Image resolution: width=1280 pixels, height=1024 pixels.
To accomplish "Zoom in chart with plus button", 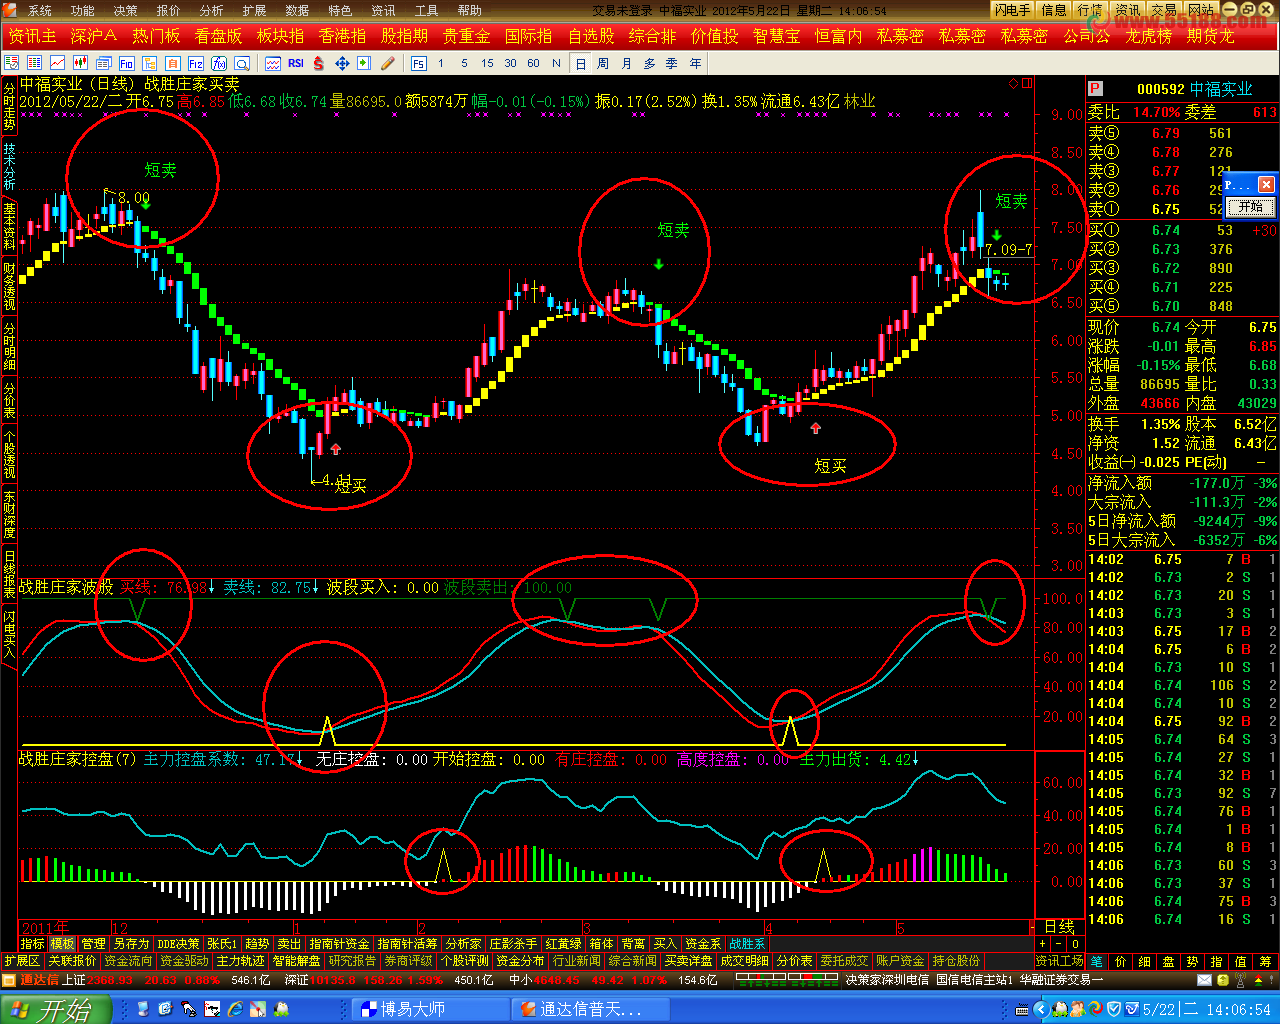I will [1043, 944].
